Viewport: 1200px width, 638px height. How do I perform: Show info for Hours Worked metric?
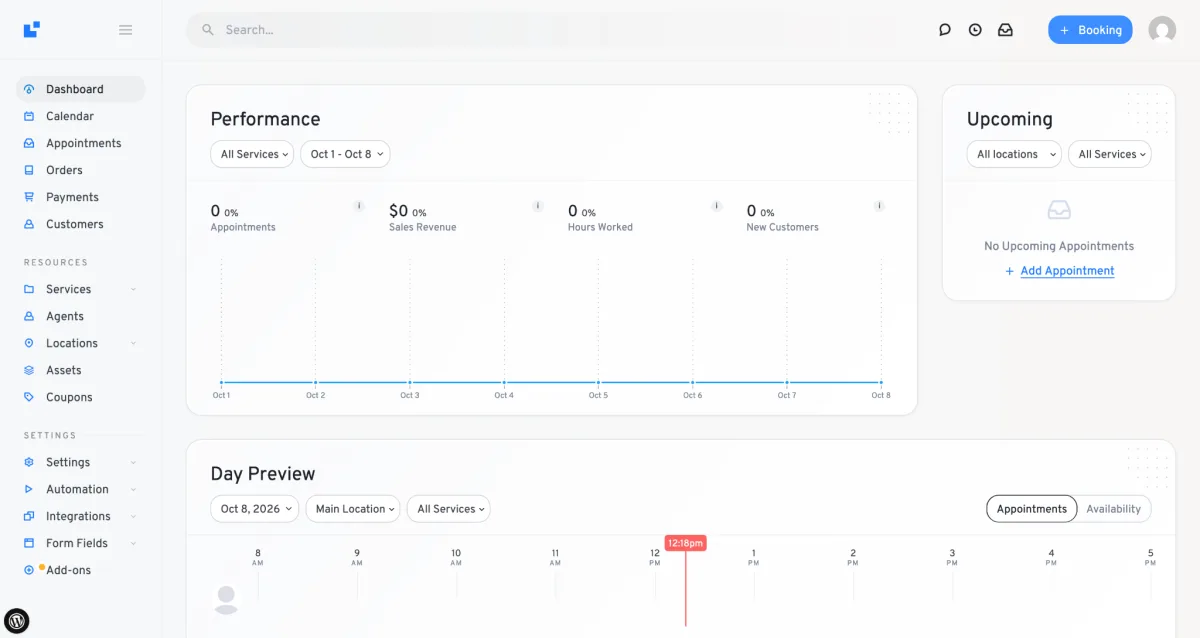point(717,206)
